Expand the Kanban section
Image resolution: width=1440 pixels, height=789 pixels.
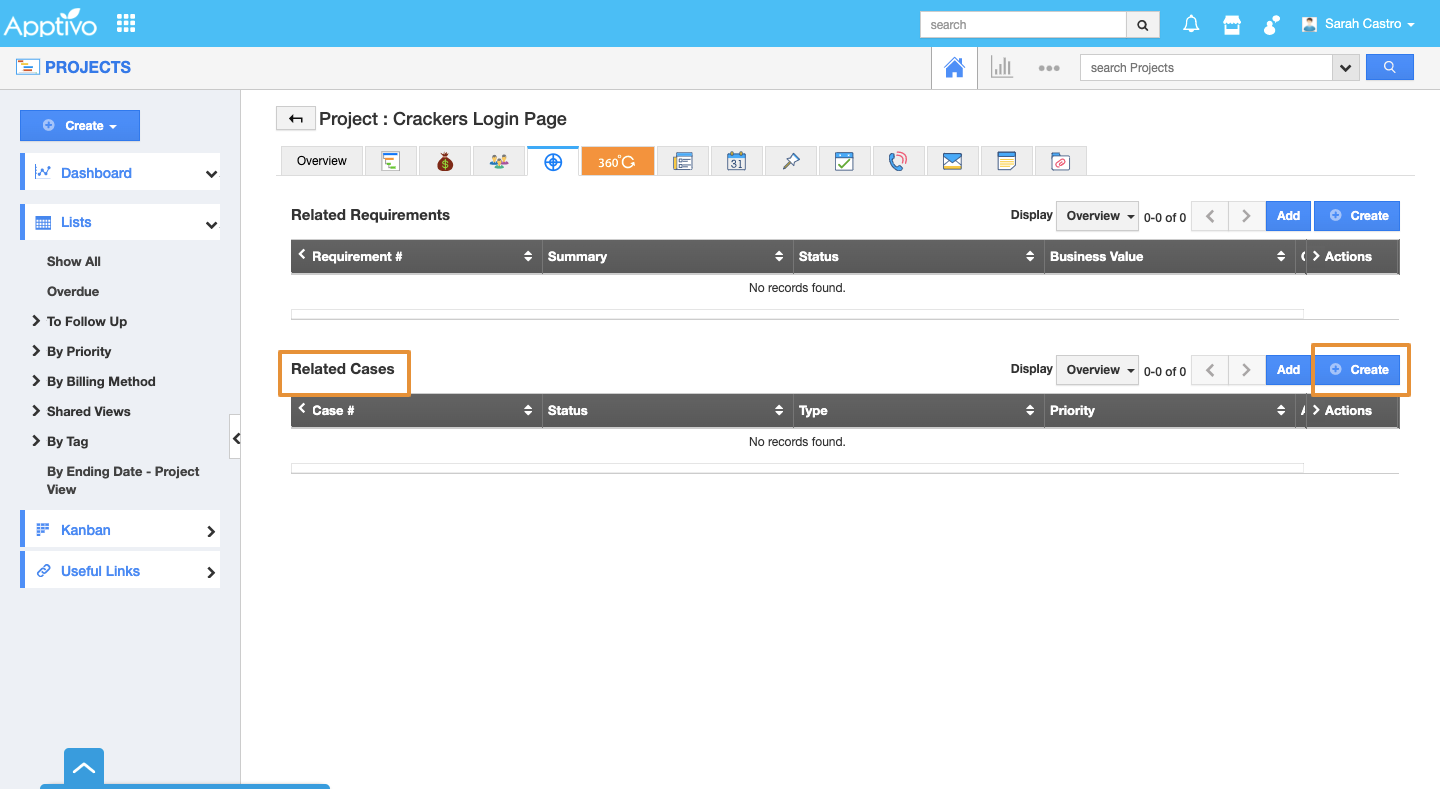point(120,530)
